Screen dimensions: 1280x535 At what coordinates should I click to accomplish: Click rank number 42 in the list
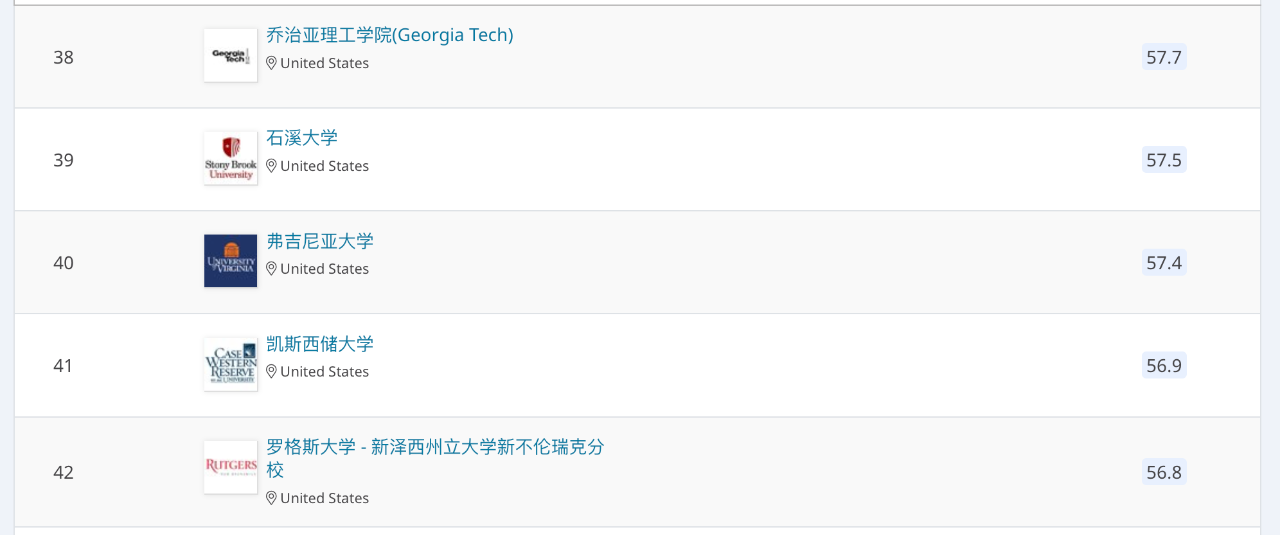[x=64, y=472]
